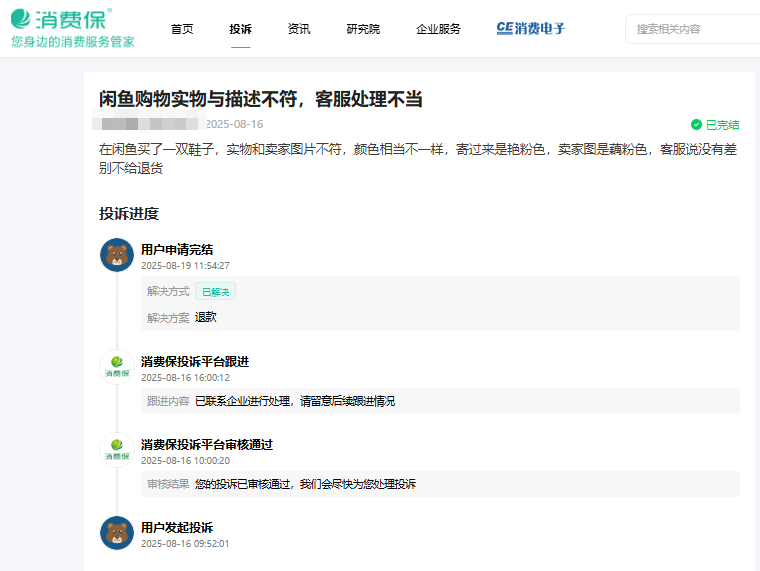Click the complaint date 2025-08-16
Image resolution: width=760 pixels, height=571 pixels.
click(x=235, y=124)
